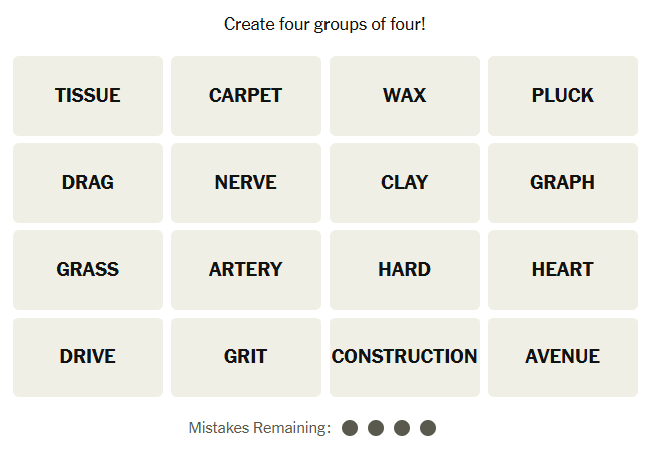Click the 'Create four groups of four!' heading
This screenshot has width=652, height=456.
point(325,24)
